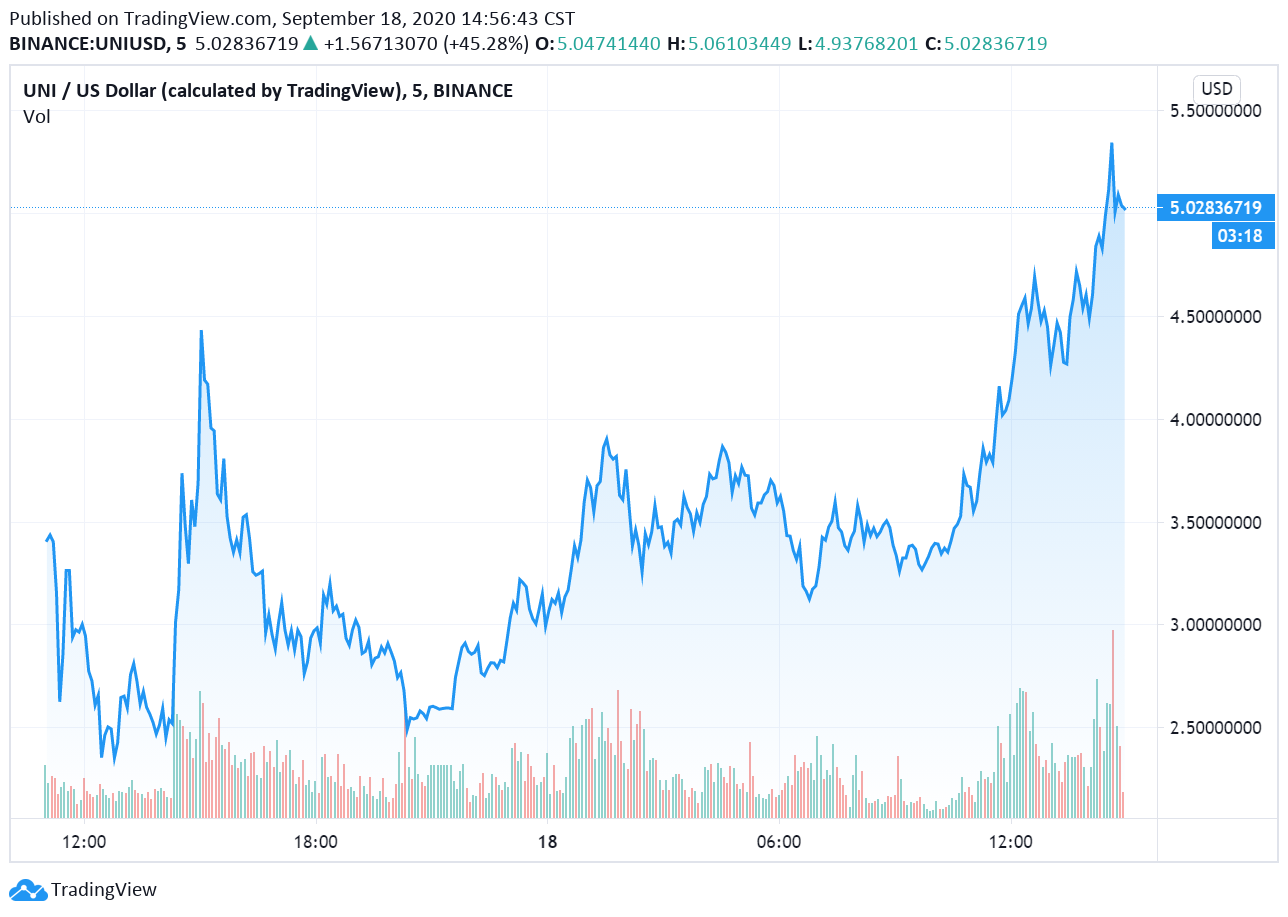Click the green up-arrow price change indicator
This screenshot has height=917, width=1288.
coord(310,44)
